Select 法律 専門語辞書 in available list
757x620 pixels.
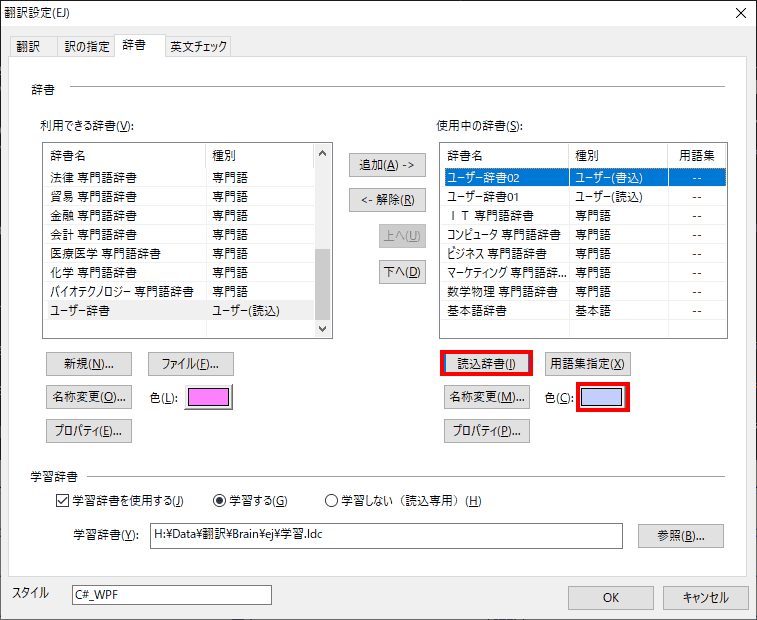click(179, 177)
